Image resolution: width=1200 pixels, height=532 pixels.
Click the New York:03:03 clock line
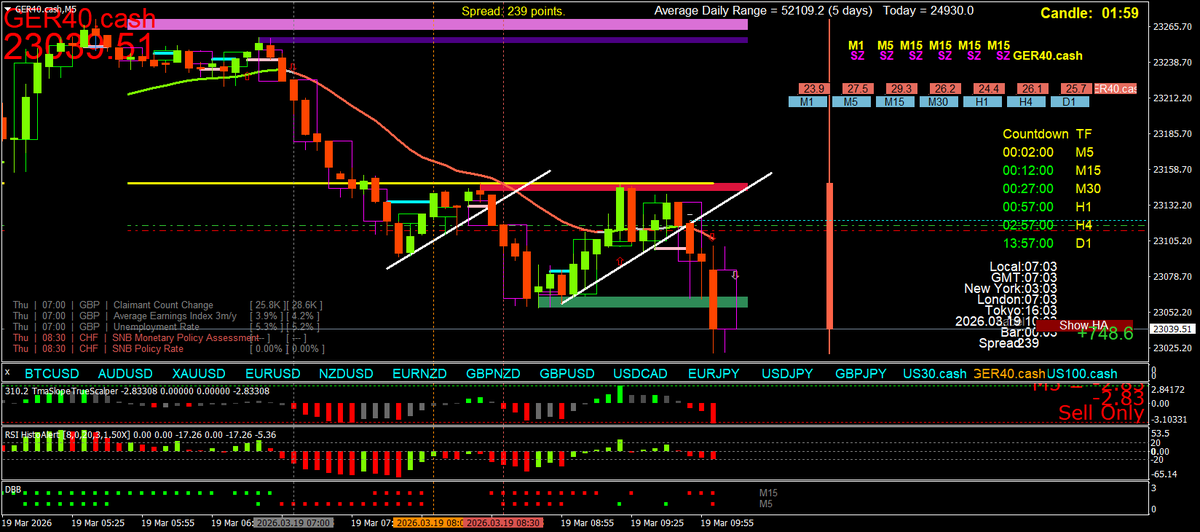point(1009,288)
